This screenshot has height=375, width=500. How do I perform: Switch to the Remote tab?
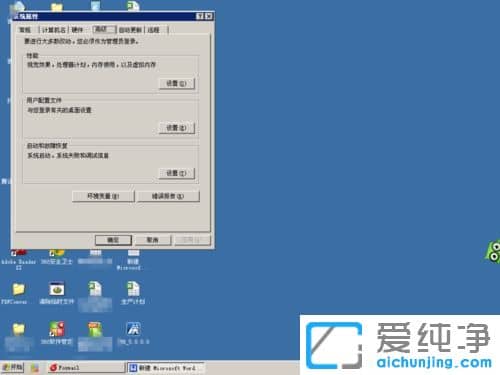coord(154,30)
